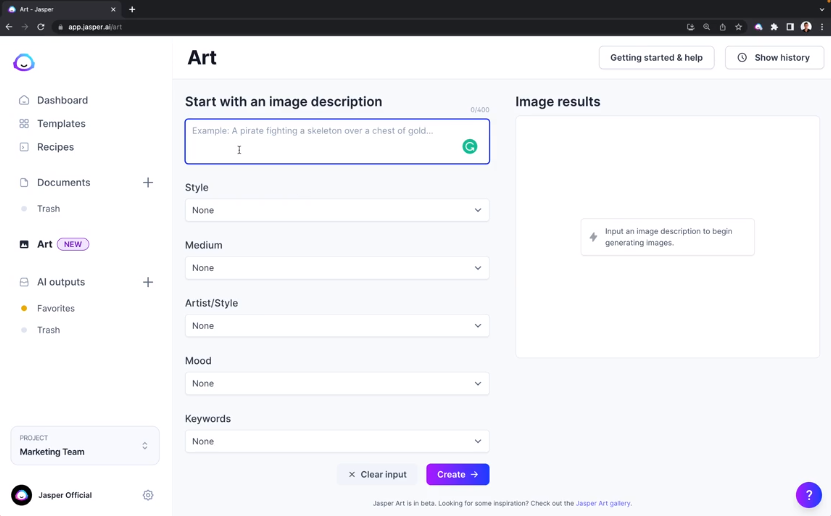This screenshot has height=516, width=831.
Task: Close the Art - Jasper tab
Action: [113, 10]
